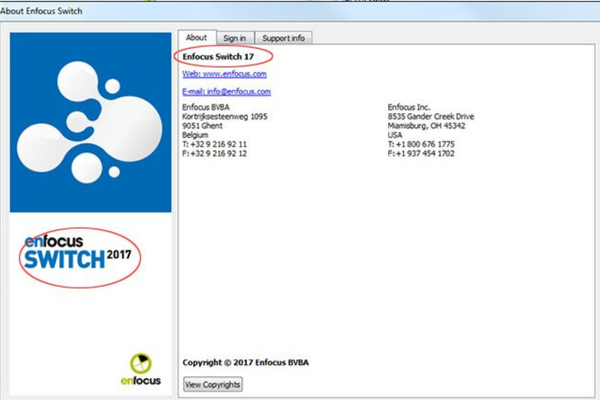Screen dimensions: 600x400
Task: Select the text USA
Action: [395, 135]
